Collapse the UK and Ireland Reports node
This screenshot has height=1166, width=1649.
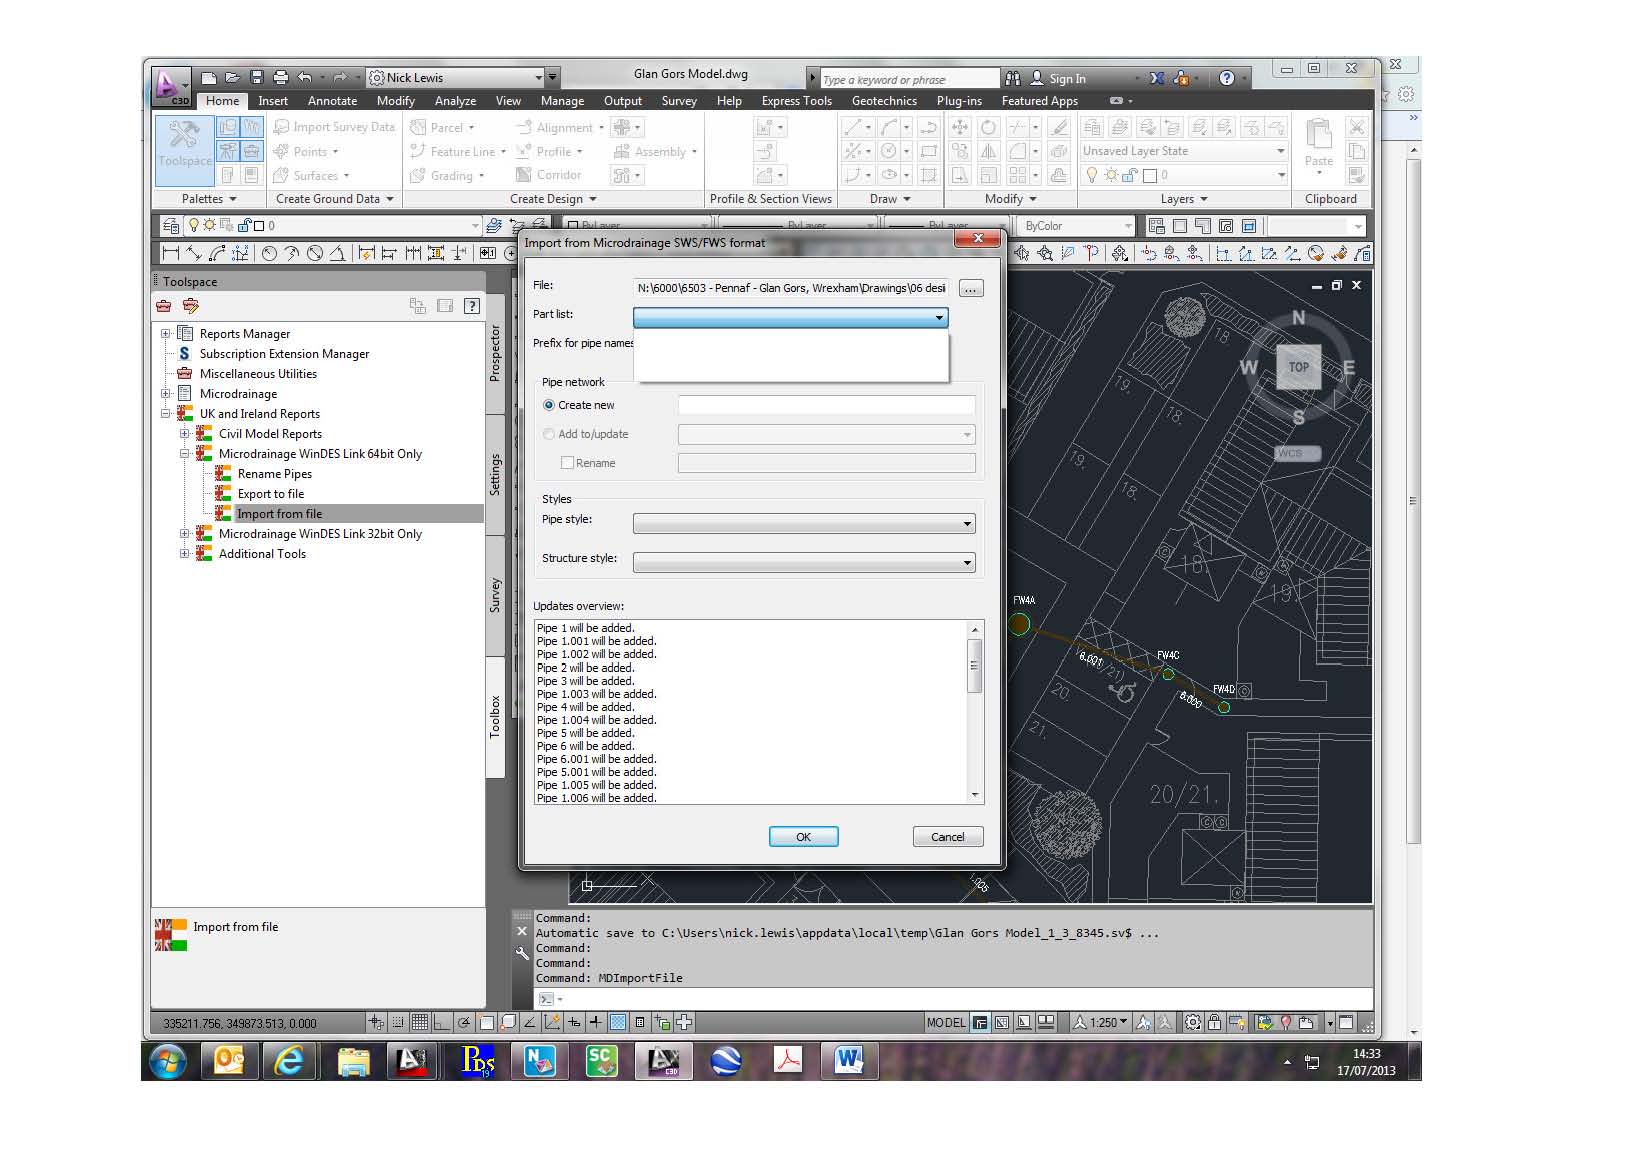[166, 414]
